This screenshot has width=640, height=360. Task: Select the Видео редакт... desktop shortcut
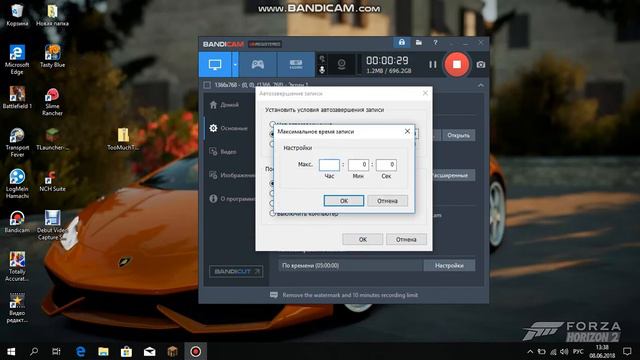[17, 309]
